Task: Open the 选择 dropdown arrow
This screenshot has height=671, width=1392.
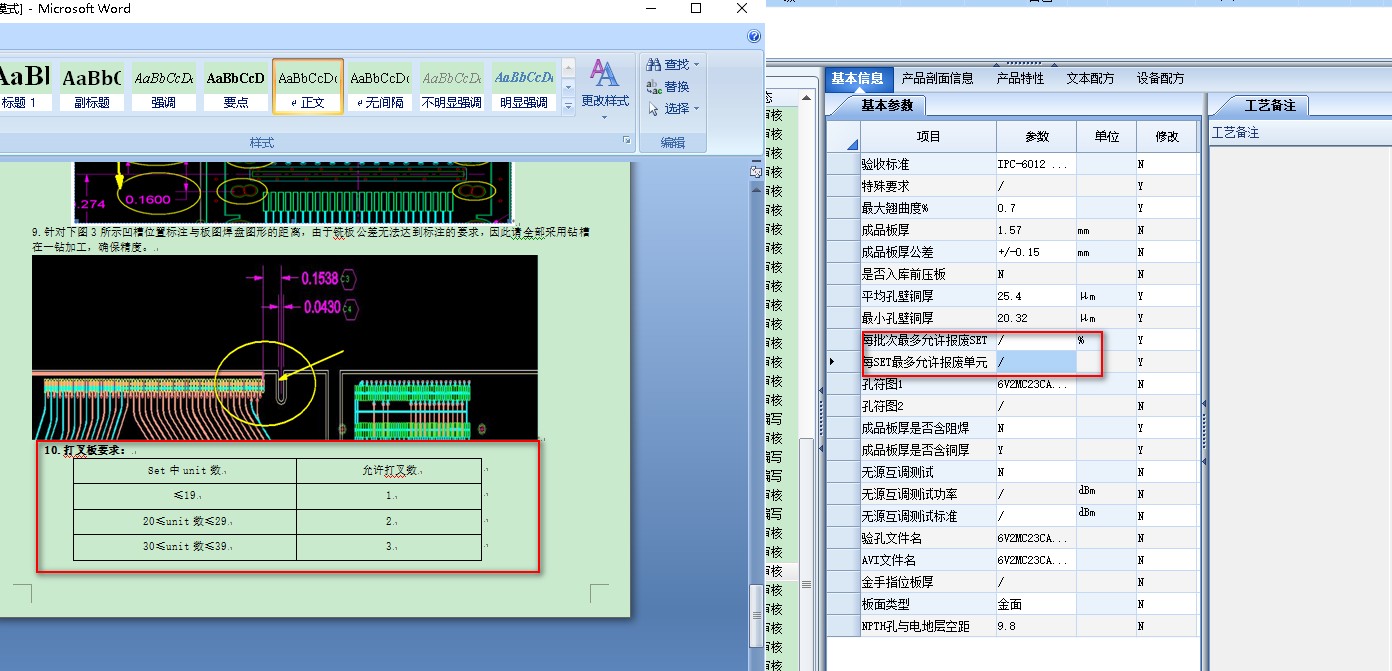Action: [x=697, y=109]
